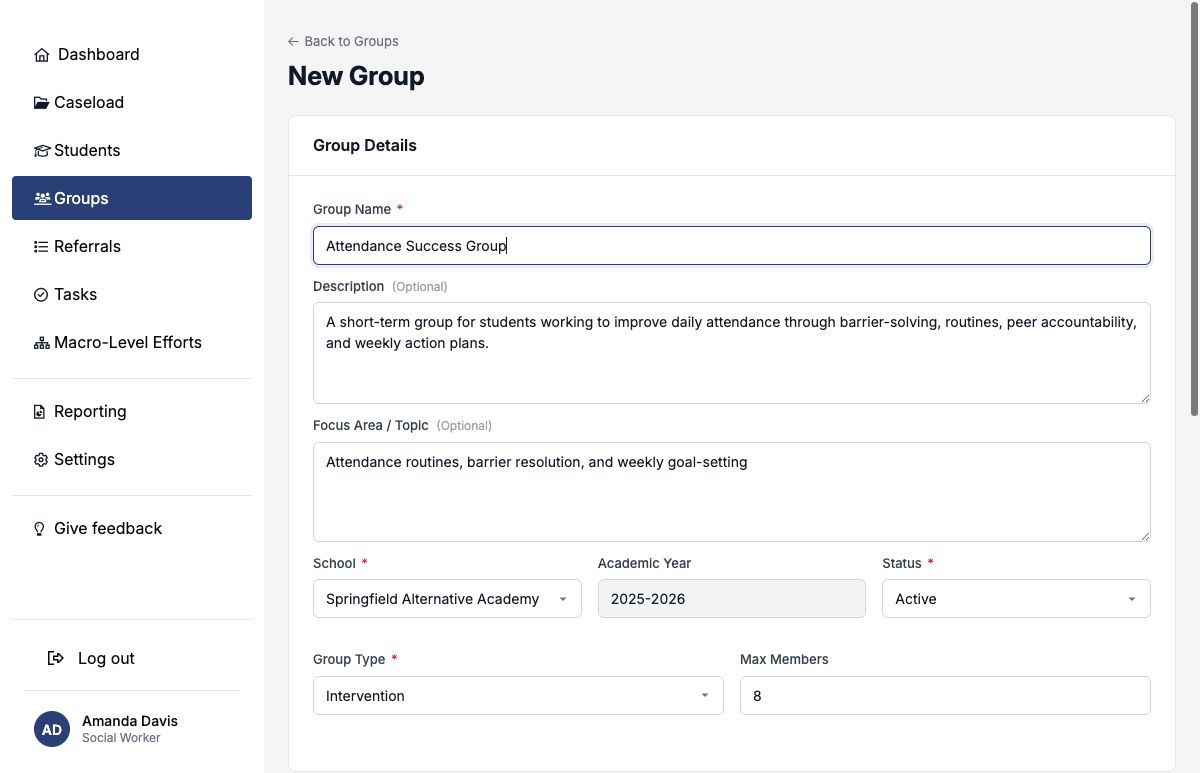Open Macro-Level Efforts in sidebar
1200x773 pixels.
(x=132, y=342)
